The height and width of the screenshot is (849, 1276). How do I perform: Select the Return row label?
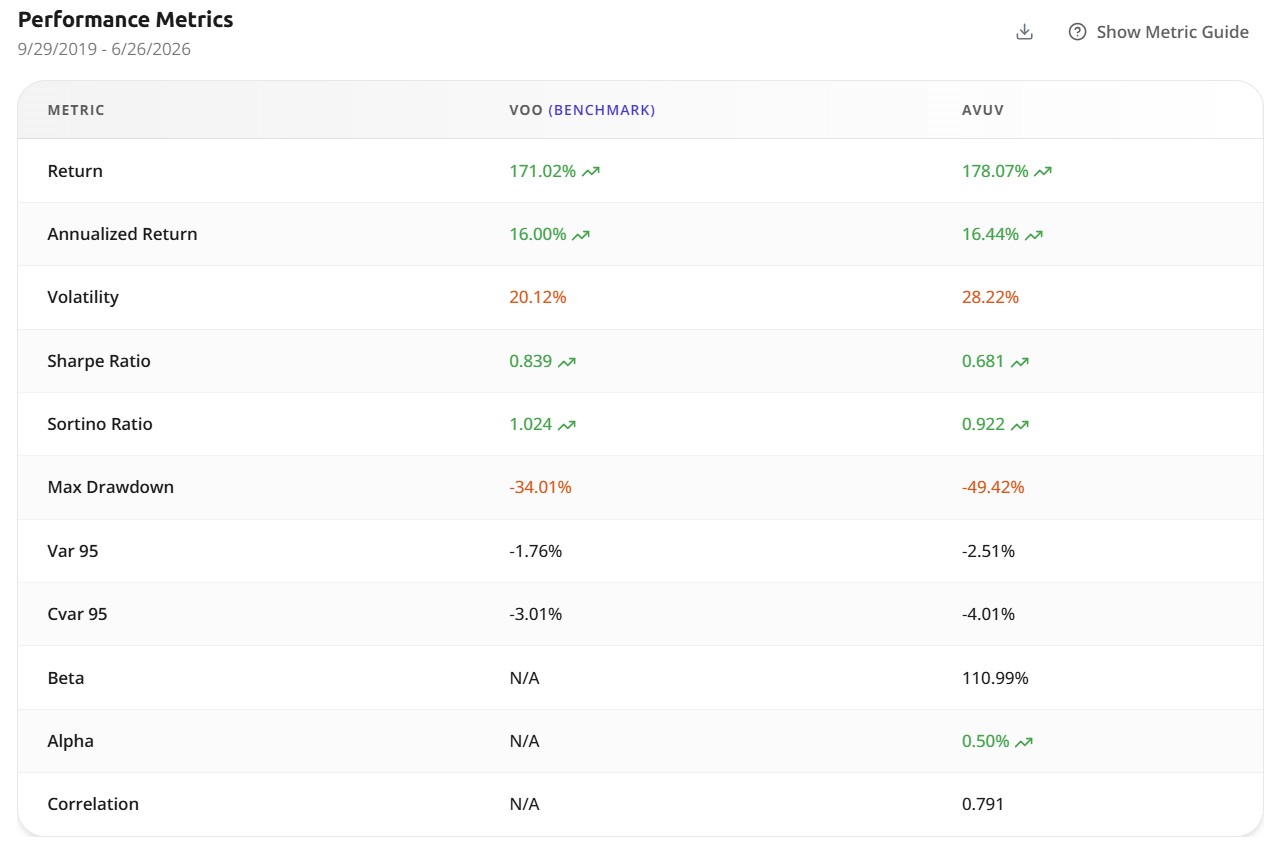coord(75,171)
